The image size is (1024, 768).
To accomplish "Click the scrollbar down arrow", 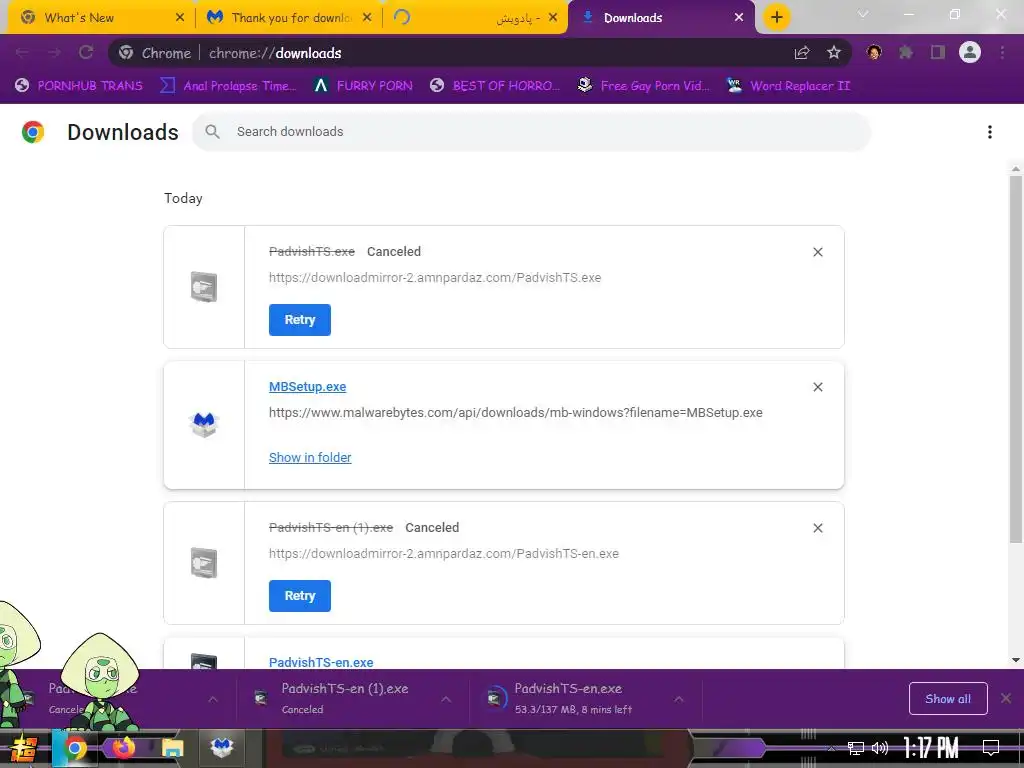I will click(x=1016, y=660).
